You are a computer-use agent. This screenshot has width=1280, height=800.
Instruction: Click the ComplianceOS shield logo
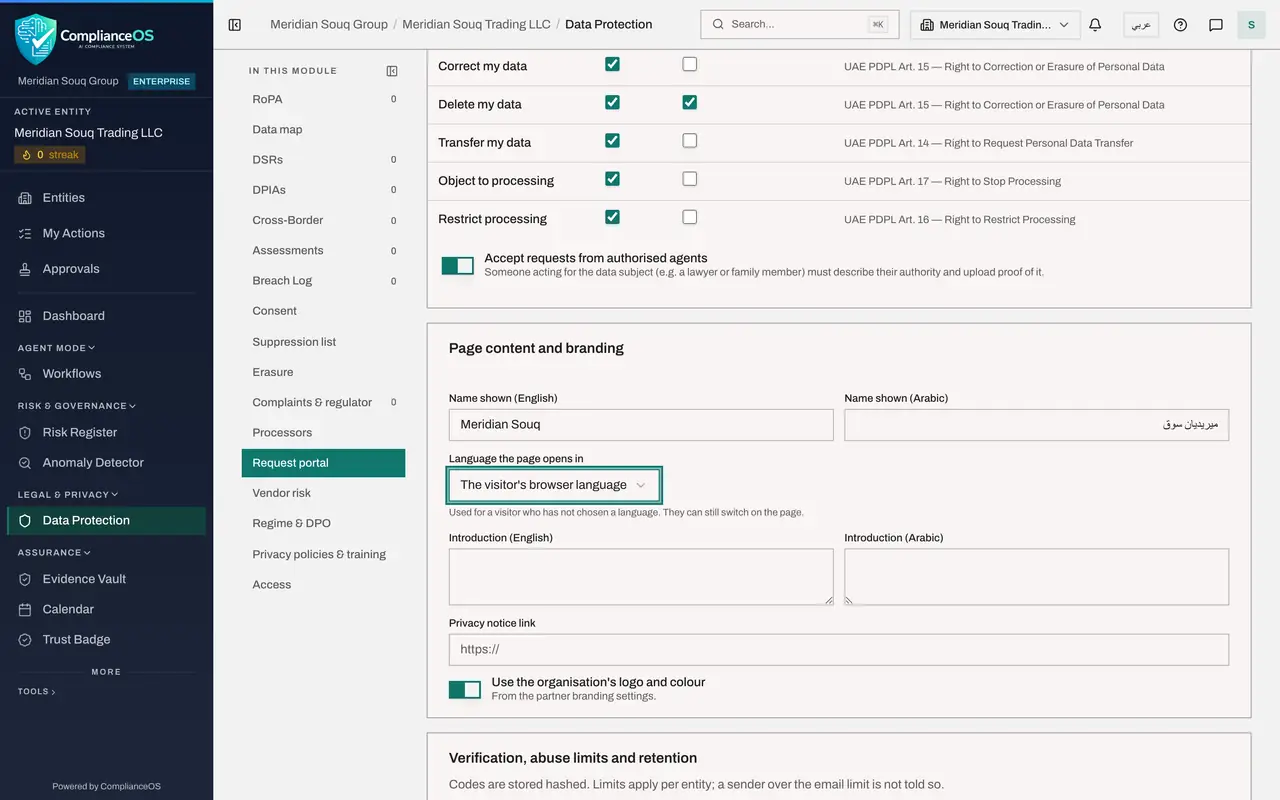[35, 38]
